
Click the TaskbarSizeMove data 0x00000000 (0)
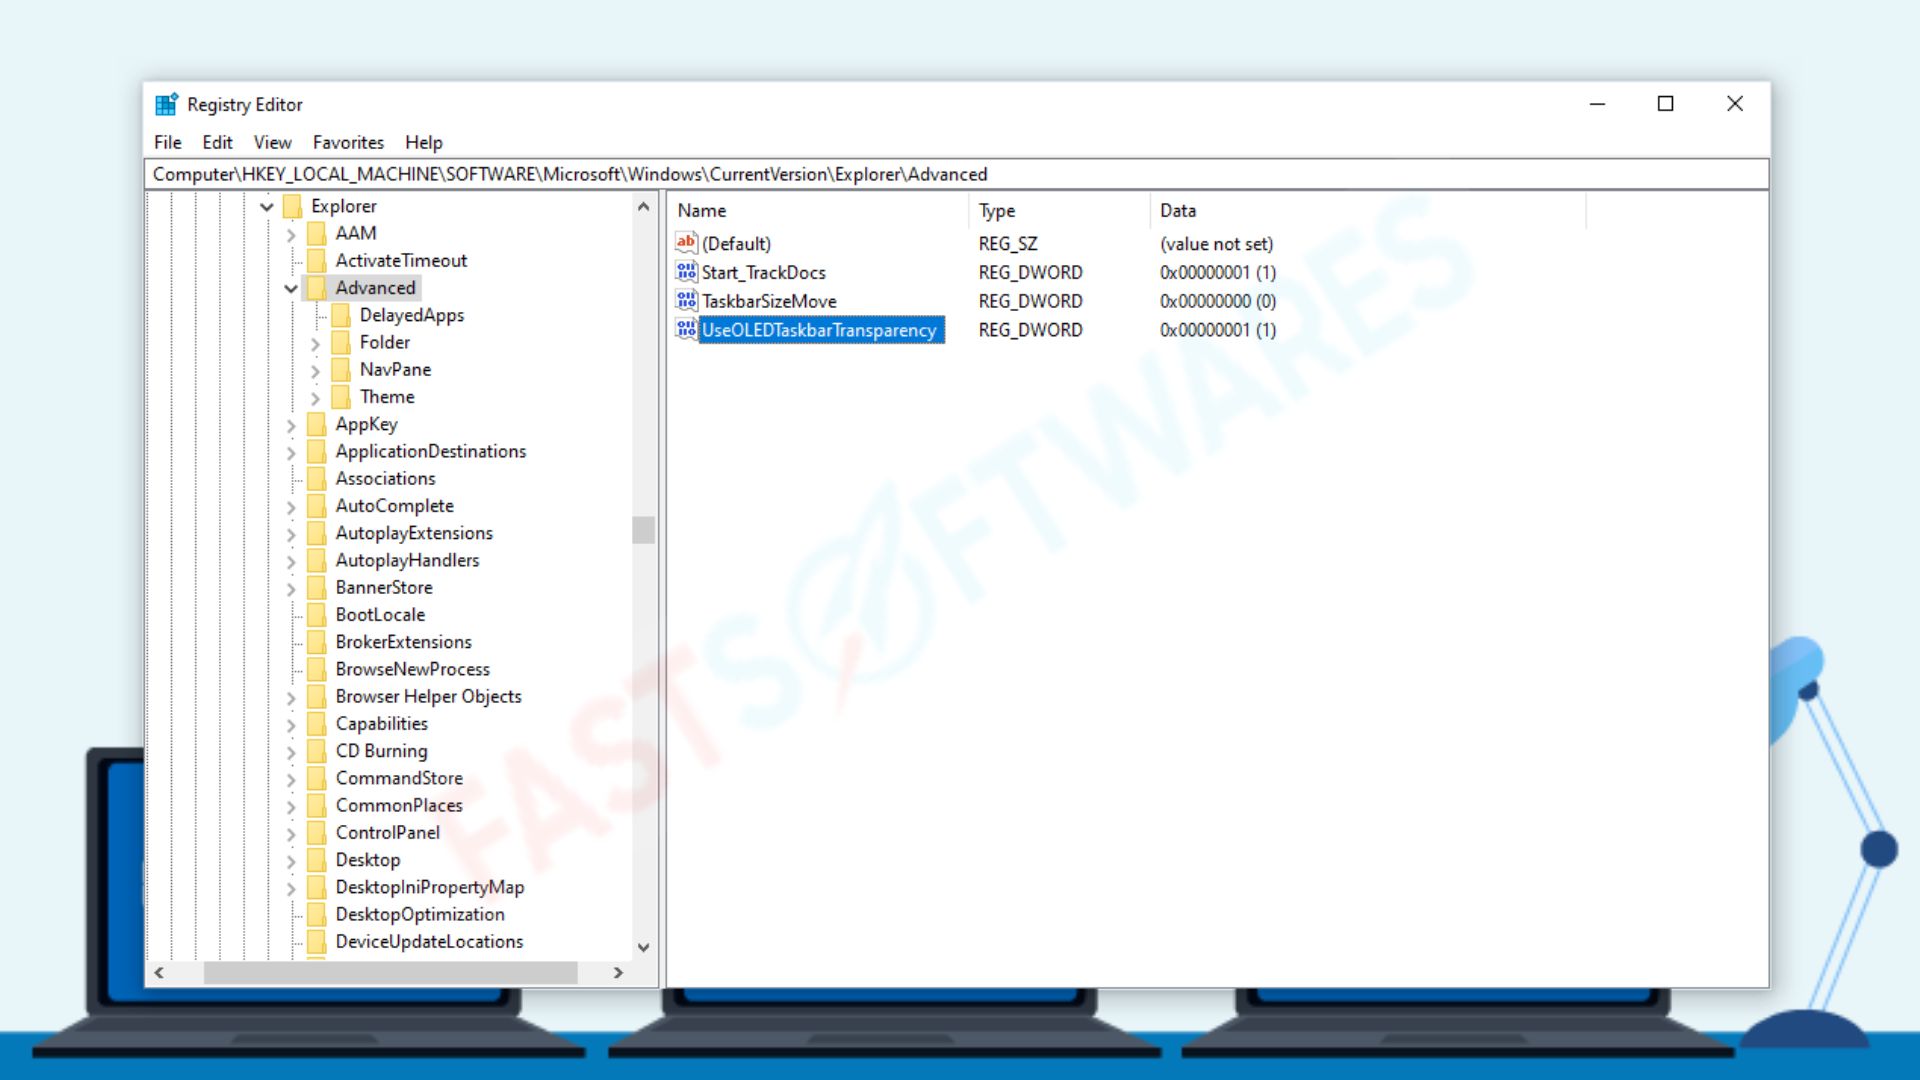[x=1217, y=301]
